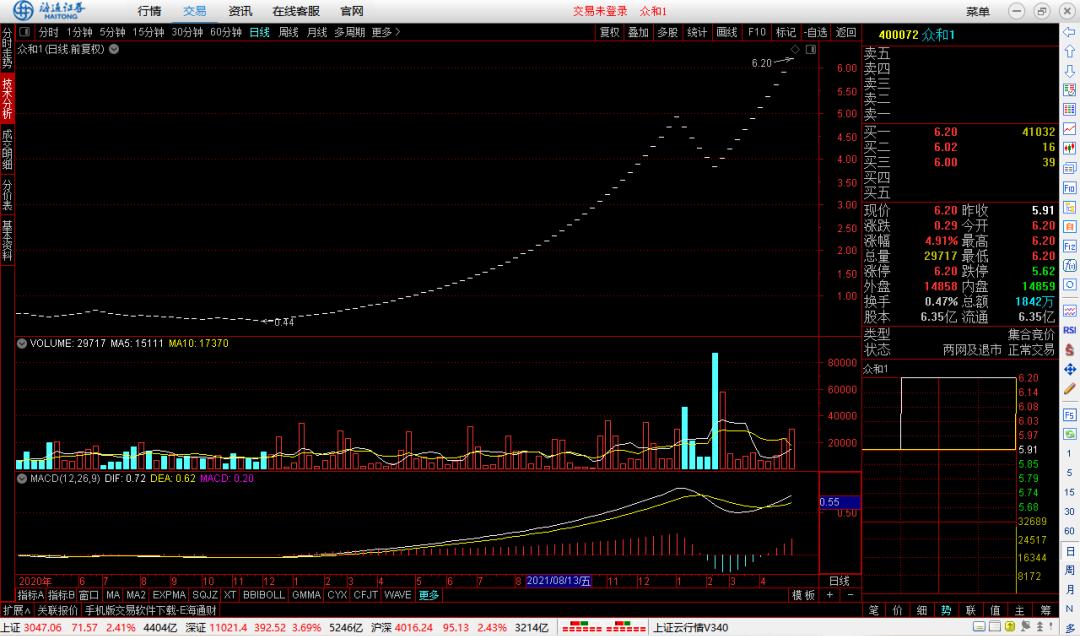Open the 资讯 news menu
The image size is (1080, 636).
(x=240, y=11)
